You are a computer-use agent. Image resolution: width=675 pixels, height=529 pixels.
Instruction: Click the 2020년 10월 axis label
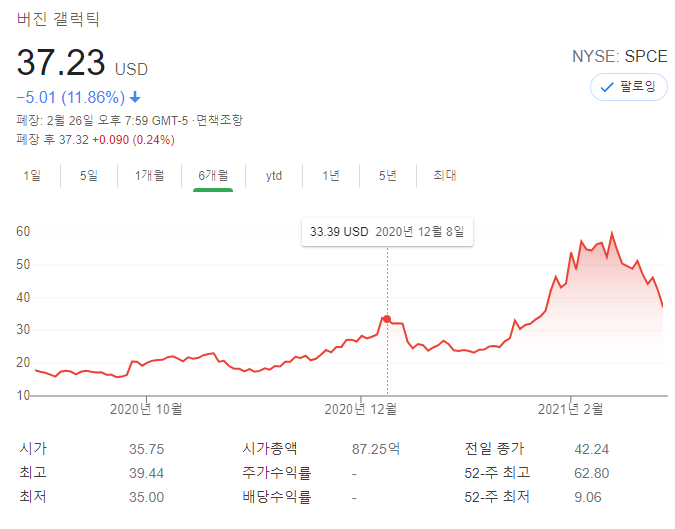click(146, 409)
